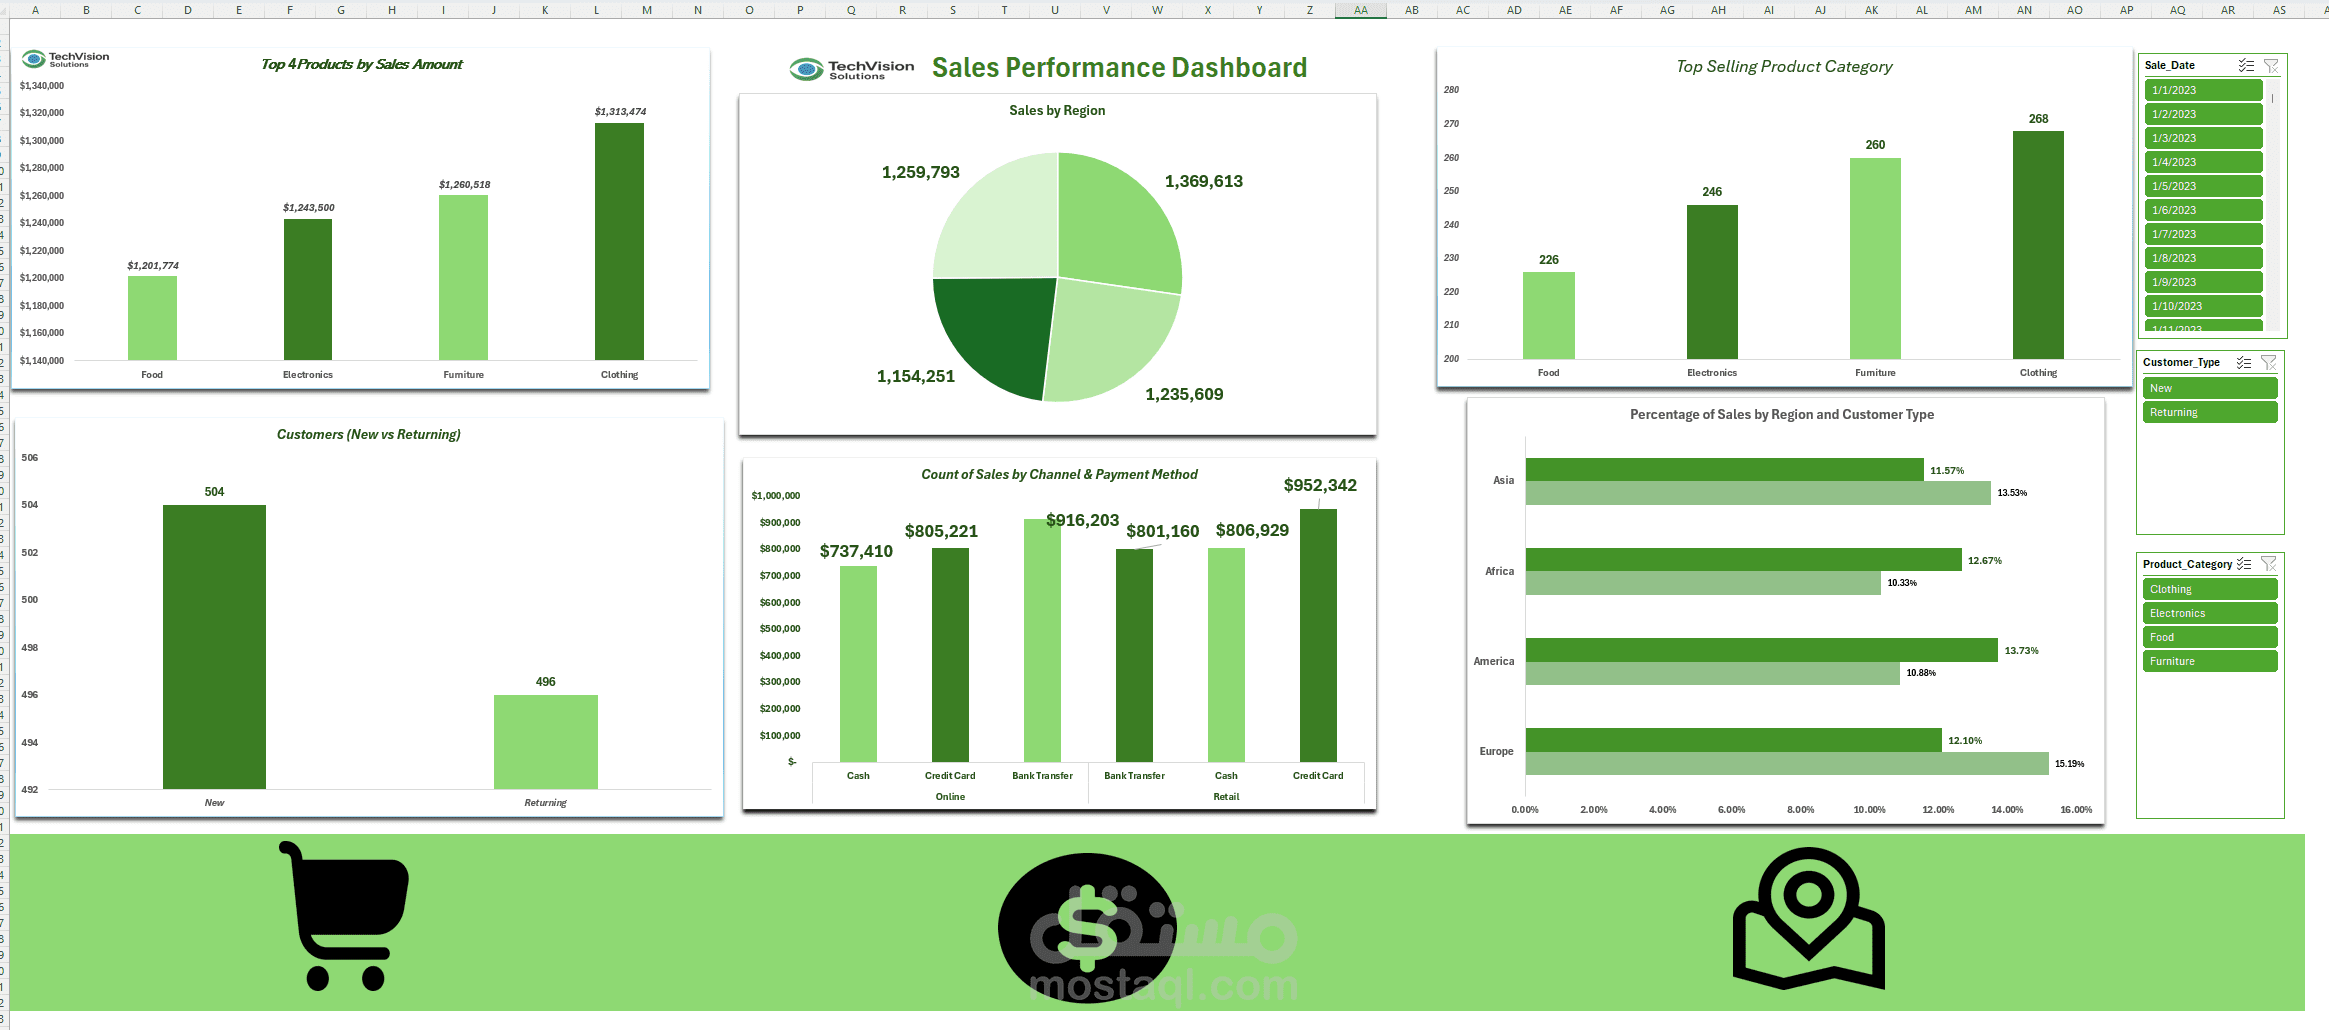Filter by 1/9/2023 in the Sale_Date slicer

tap(2203, 282)
